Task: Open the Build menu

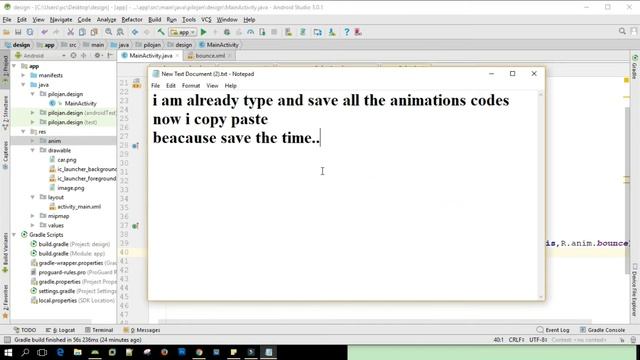Action: pyautogui.click(x=154, y=20)
